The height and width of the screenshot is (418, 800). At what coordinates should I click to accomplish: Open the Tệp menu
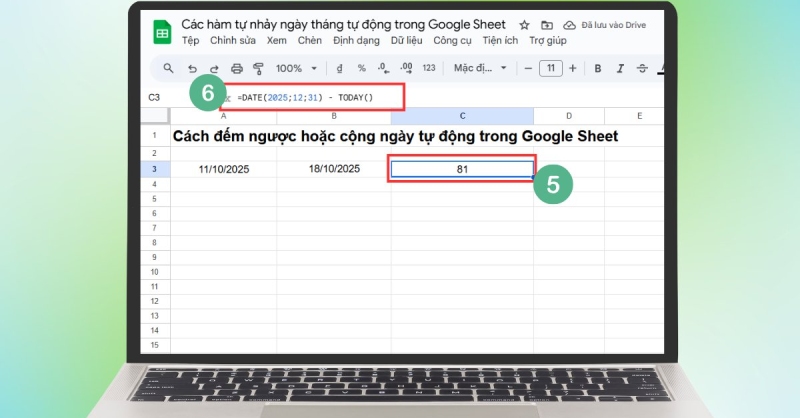[190, 41]
